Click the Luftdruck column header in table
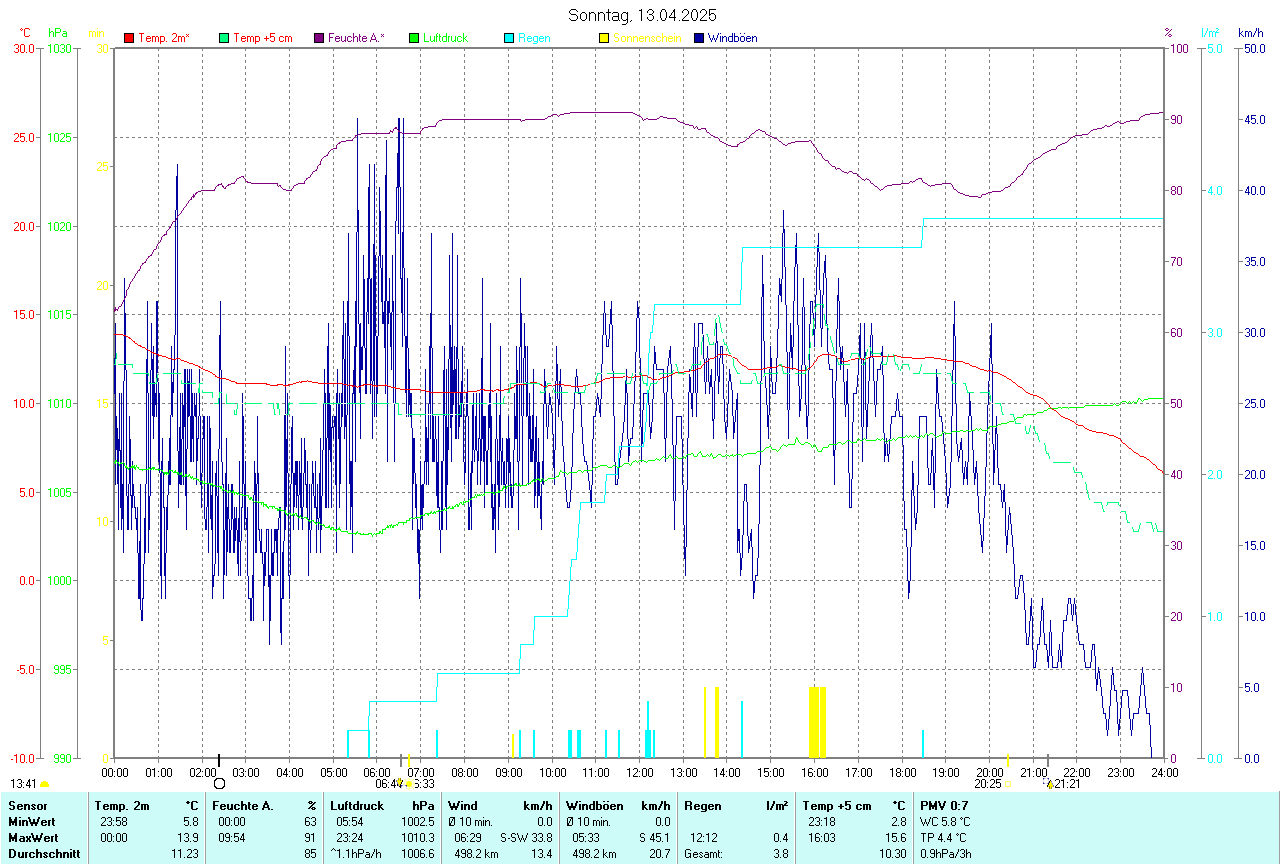 [357, 806]
